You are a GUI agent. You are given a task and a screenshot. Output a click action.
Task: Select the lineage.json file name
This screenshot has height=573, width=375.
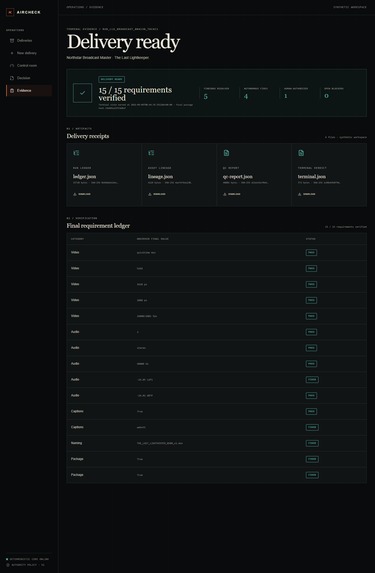coord(160,177)
